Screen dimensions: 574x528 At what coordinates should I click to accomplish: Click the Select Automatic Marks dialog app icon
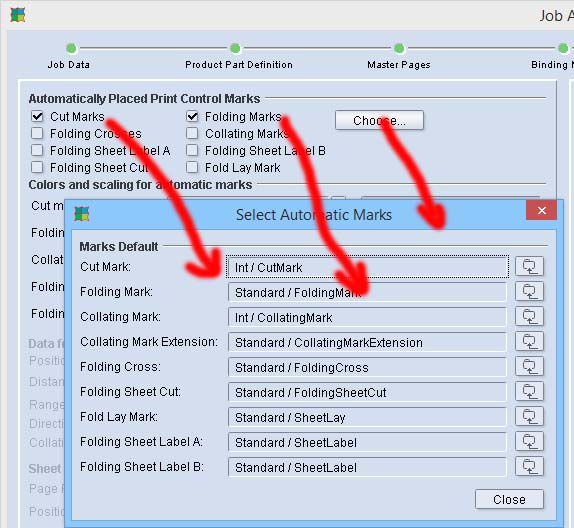point(82,214)
